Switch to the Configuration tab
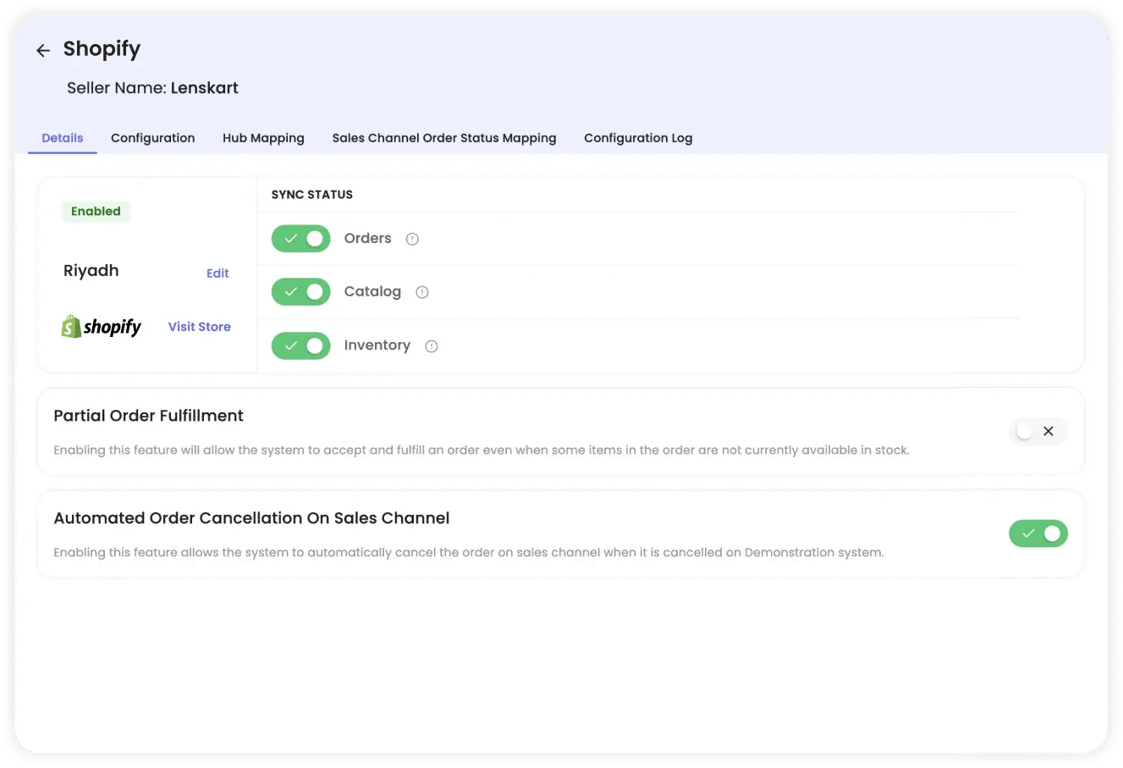 tap(153, 138)
